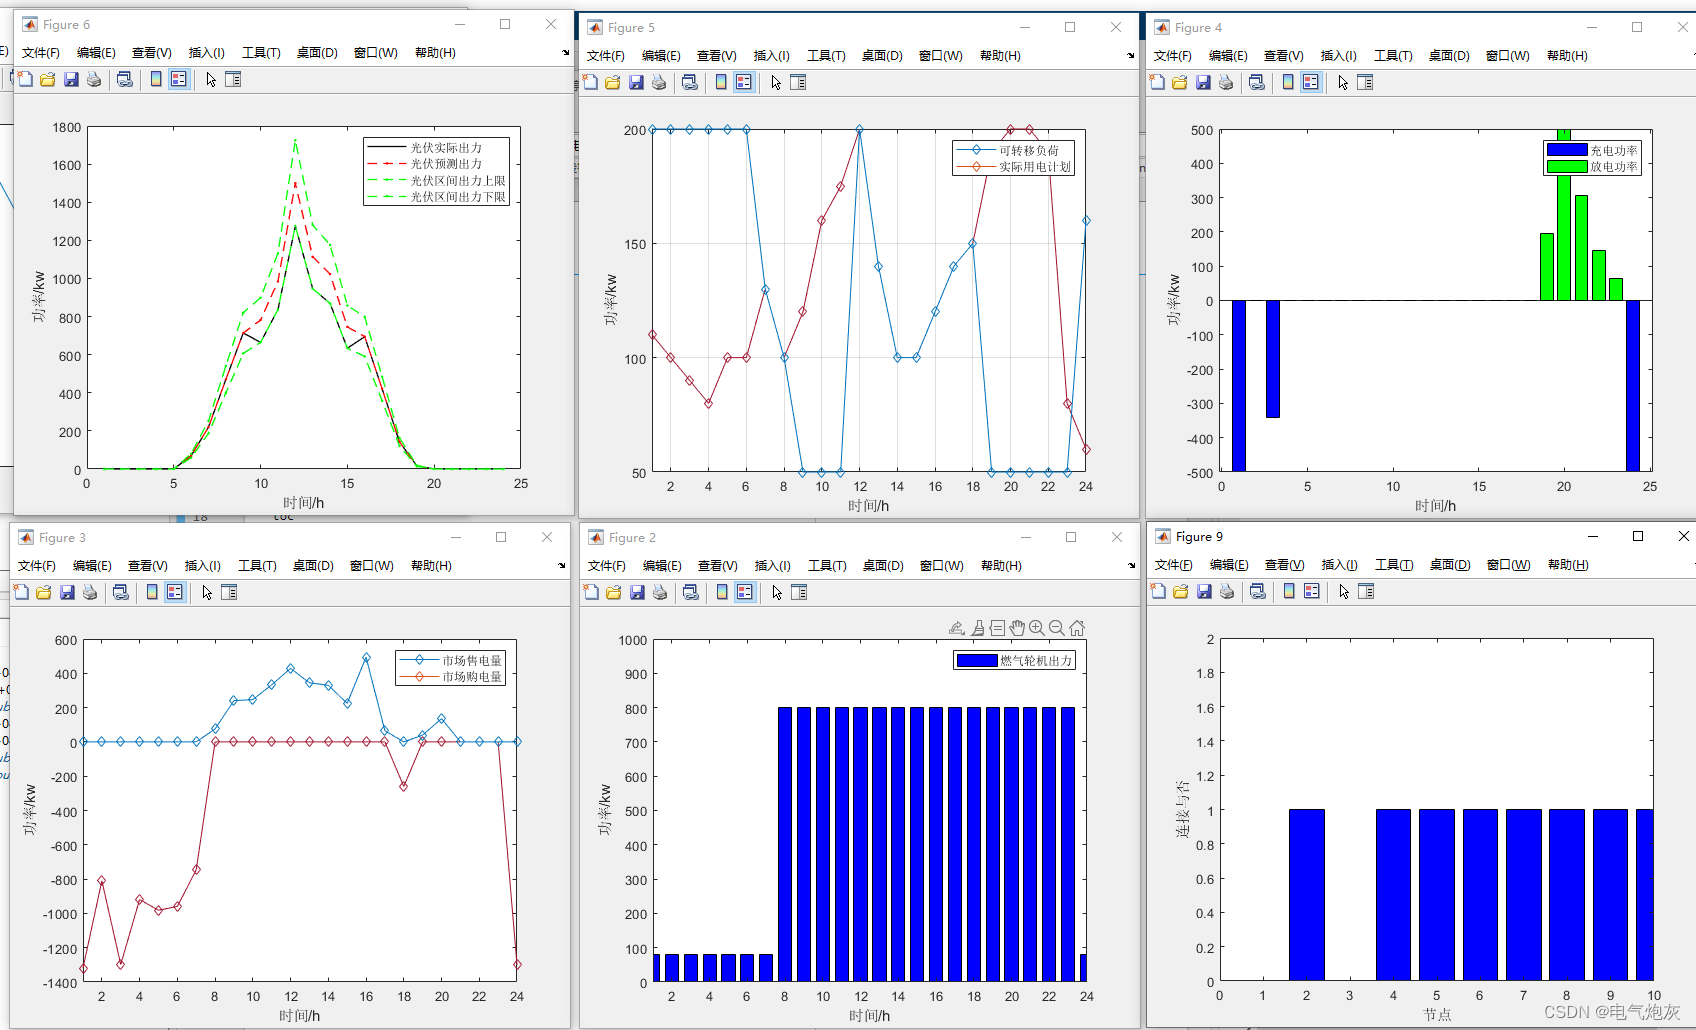Toggle Insert Legend in Figure 9 toolbar

point(1312,591)
